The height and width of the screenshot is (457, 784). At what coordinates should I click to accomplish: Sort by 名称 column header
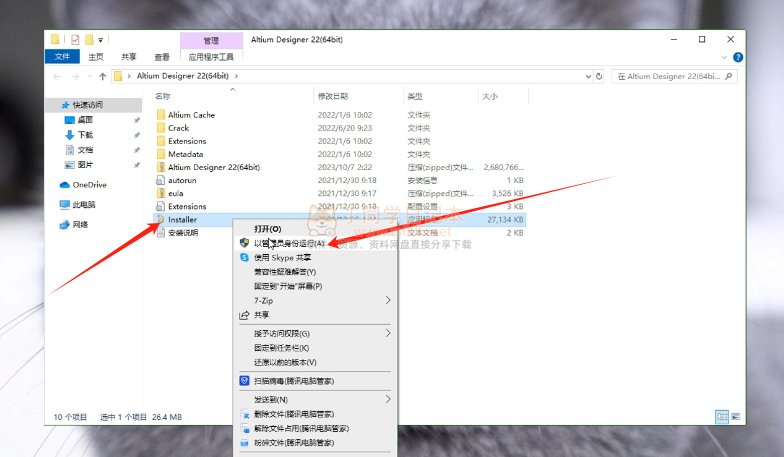click(x=163, y=96)
